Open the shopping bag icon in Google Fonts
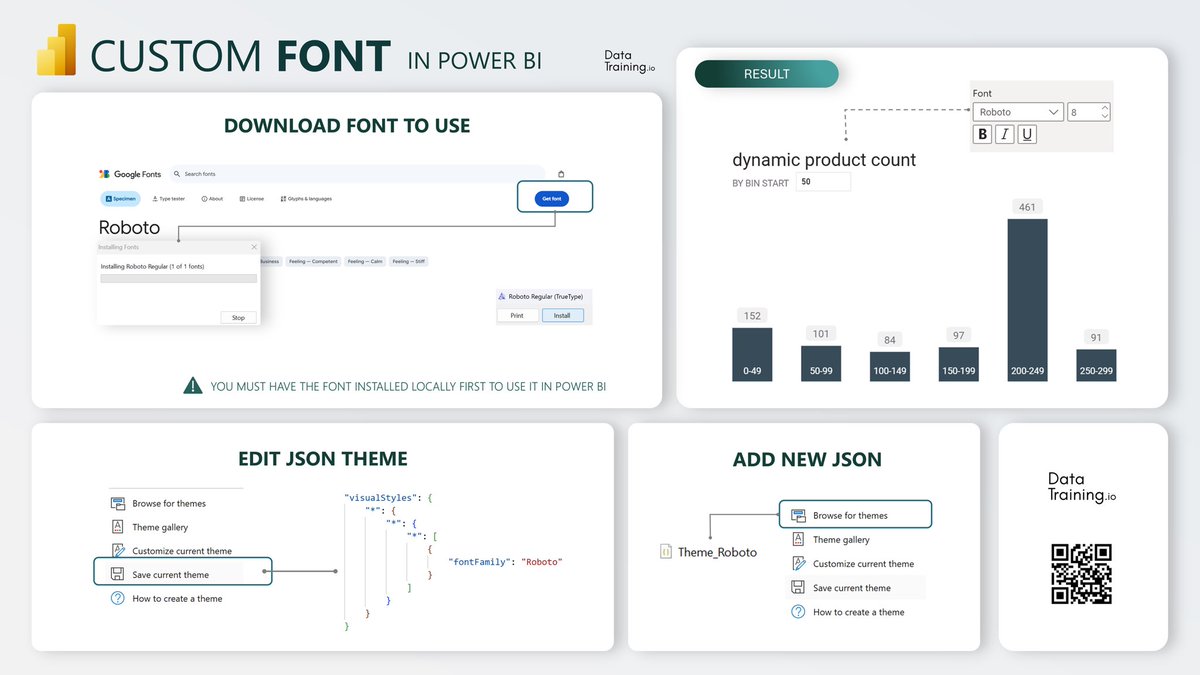This screenshot has height=675, width=1200. click(561, 174)
